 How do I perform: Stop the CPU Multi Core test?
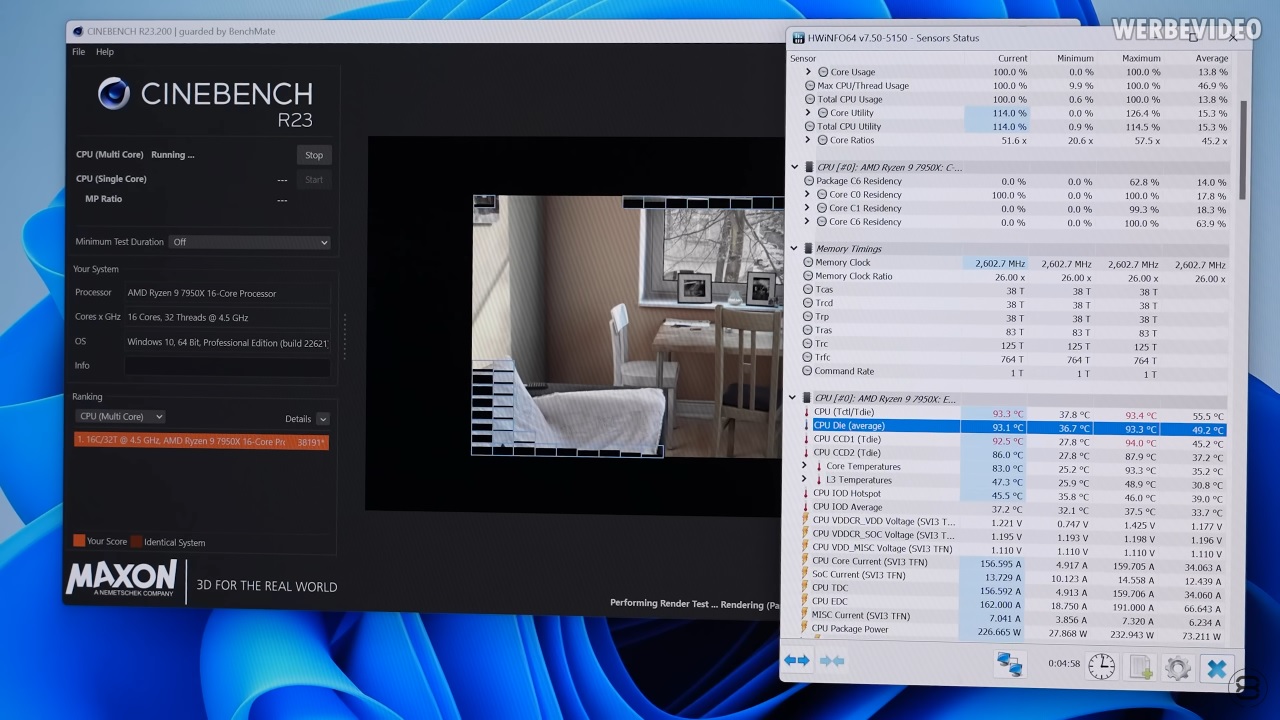click(x=314, y=155)
